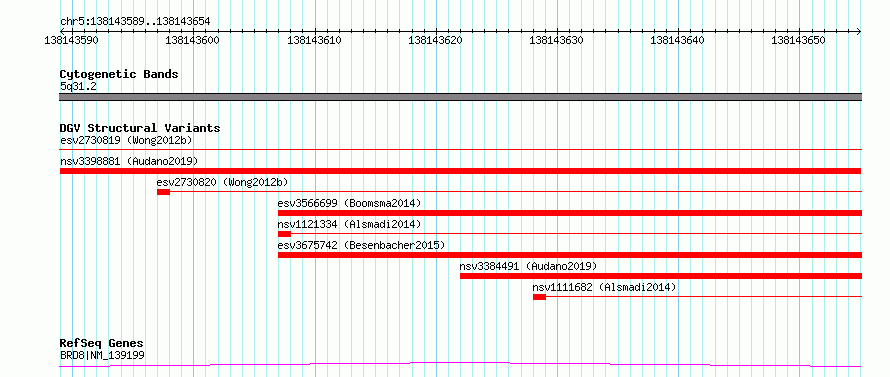Select the nsv3398881 (Audano2019) thick red bar
This screenshot has height=377, width=890.
point(460,171)
